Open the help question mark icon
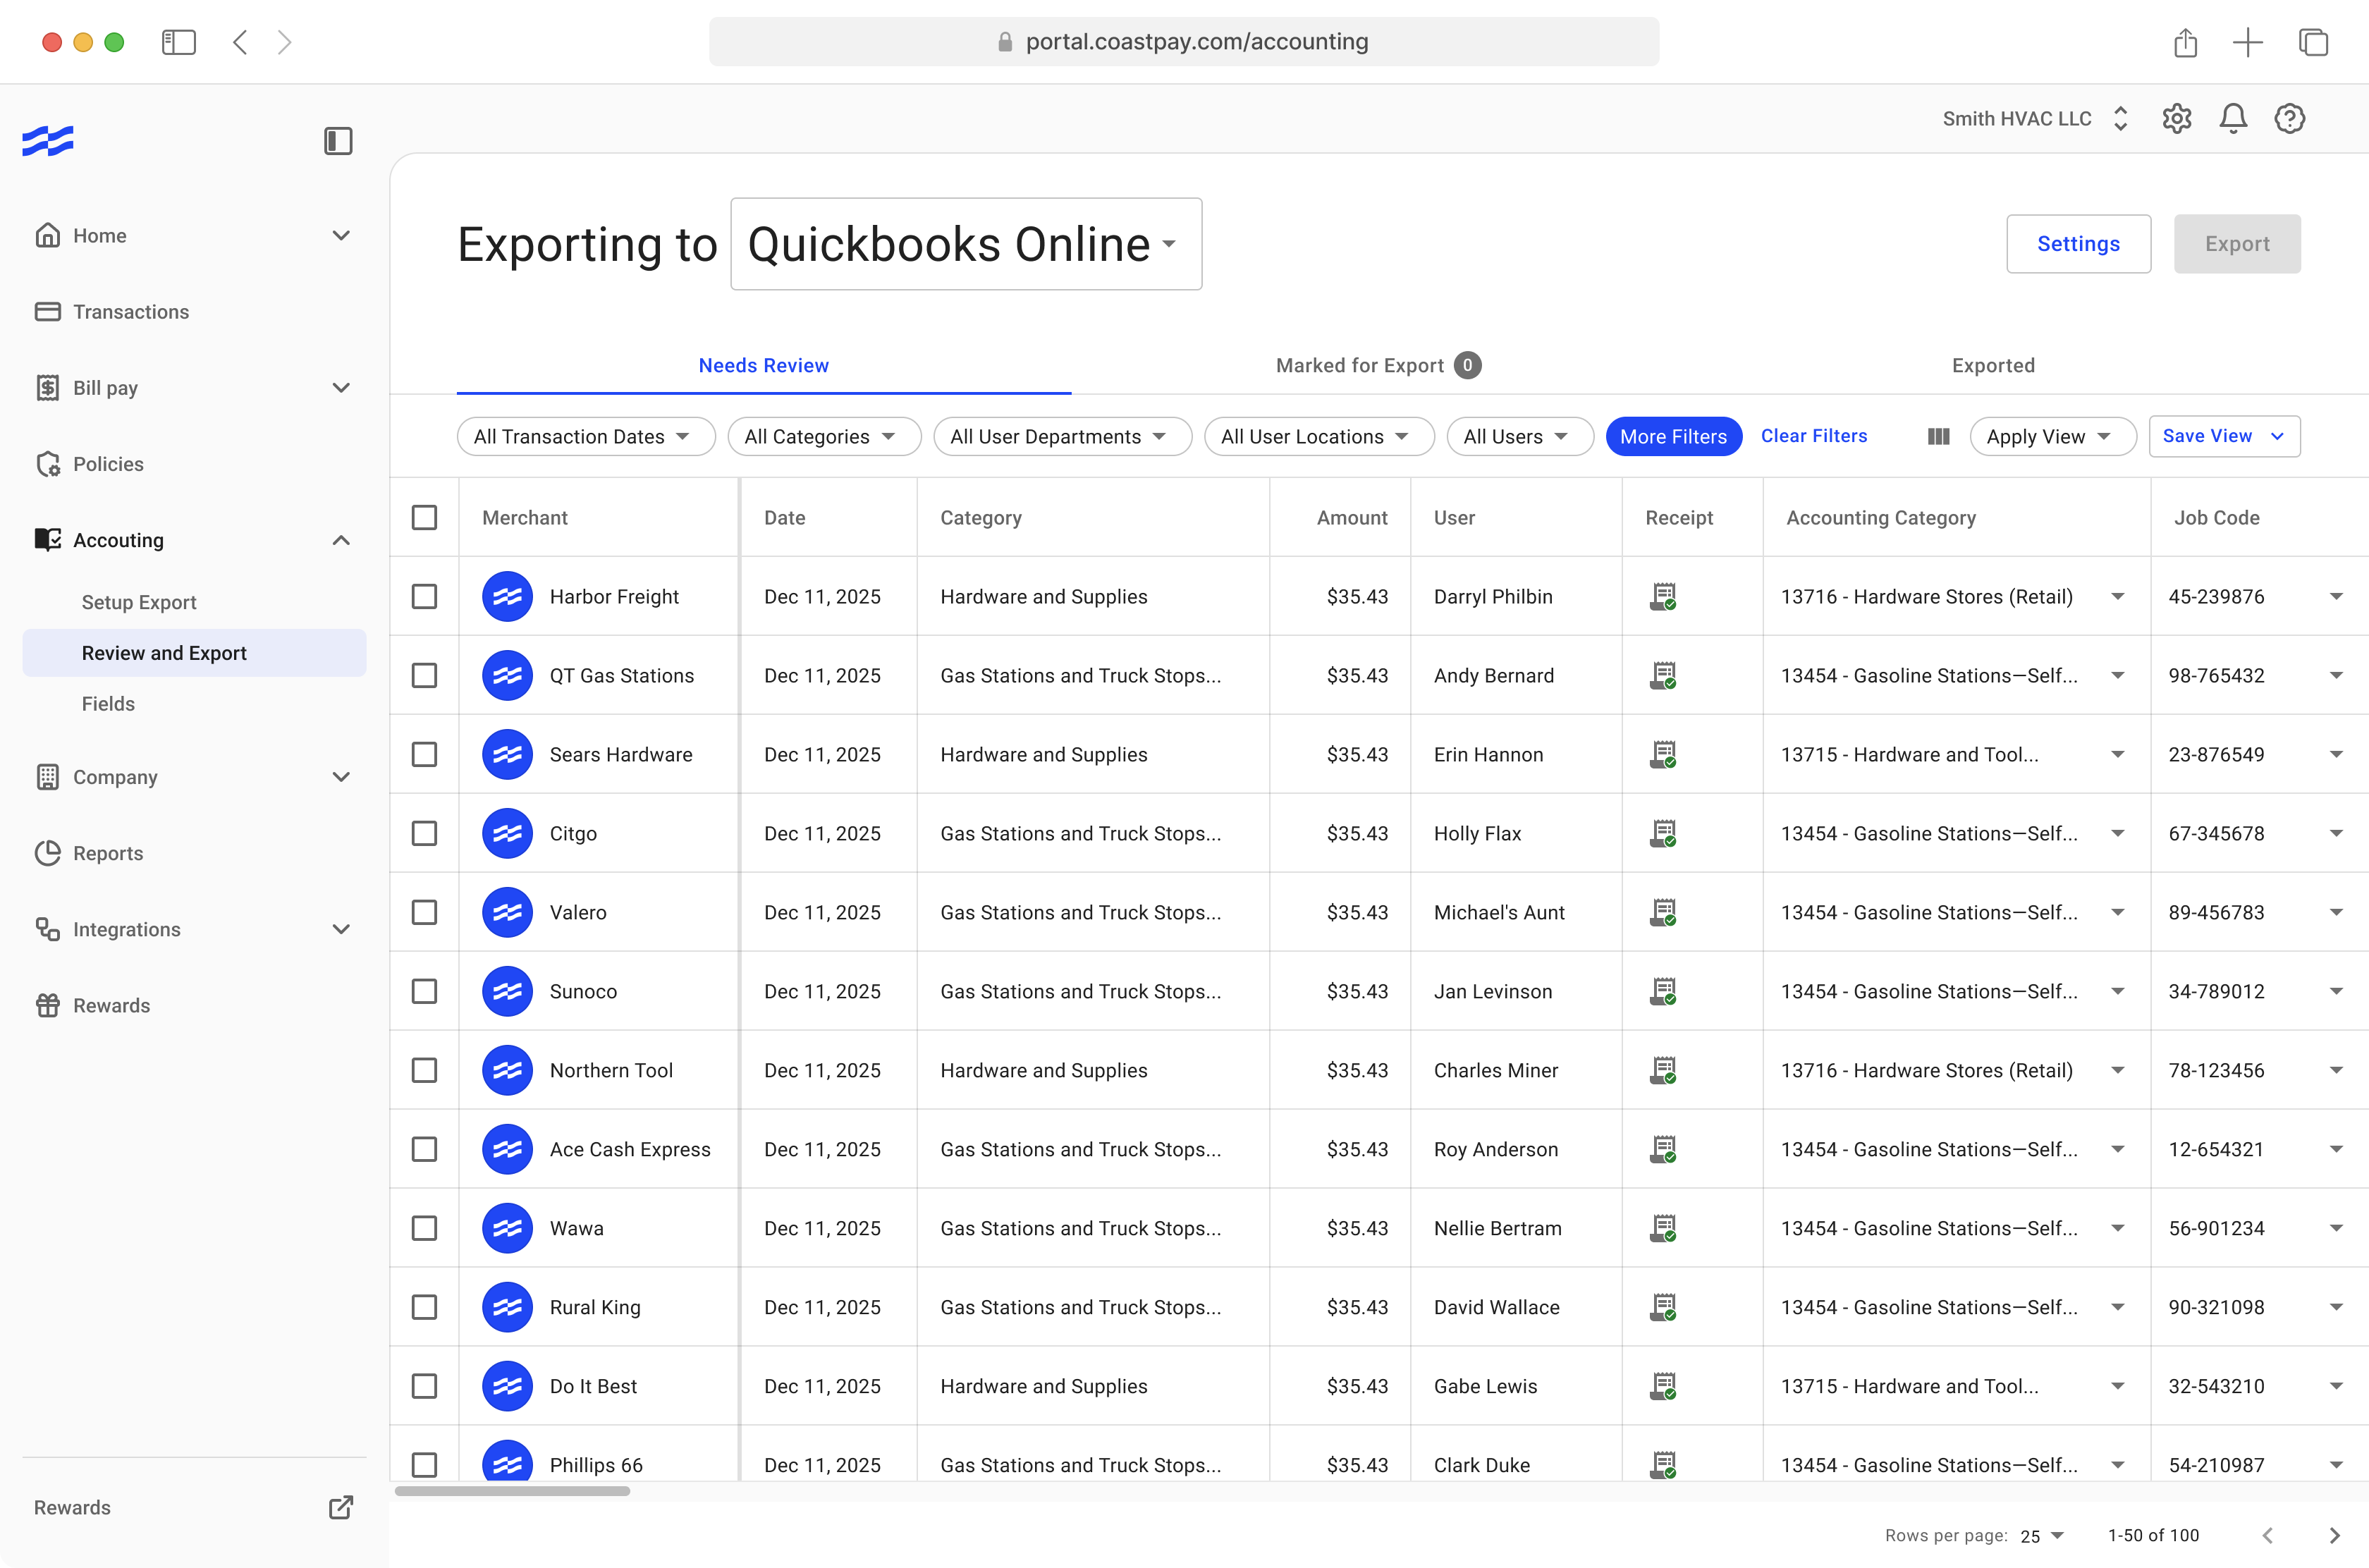2369x1568 pixels. (2289, 118)
